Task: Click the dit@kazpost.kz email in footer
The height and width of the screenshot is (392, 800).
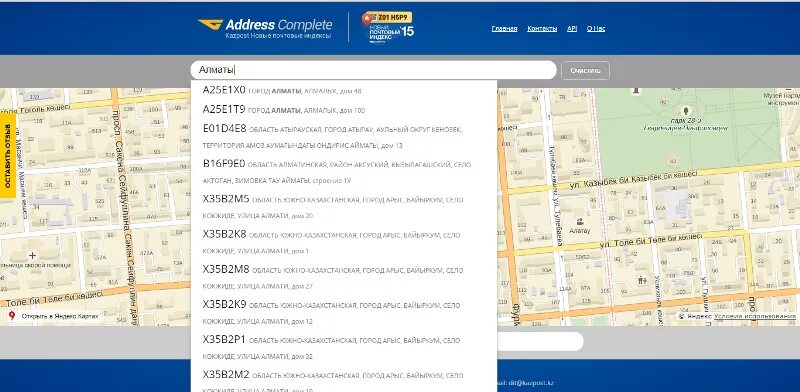Action: click(x=531, y=382)
